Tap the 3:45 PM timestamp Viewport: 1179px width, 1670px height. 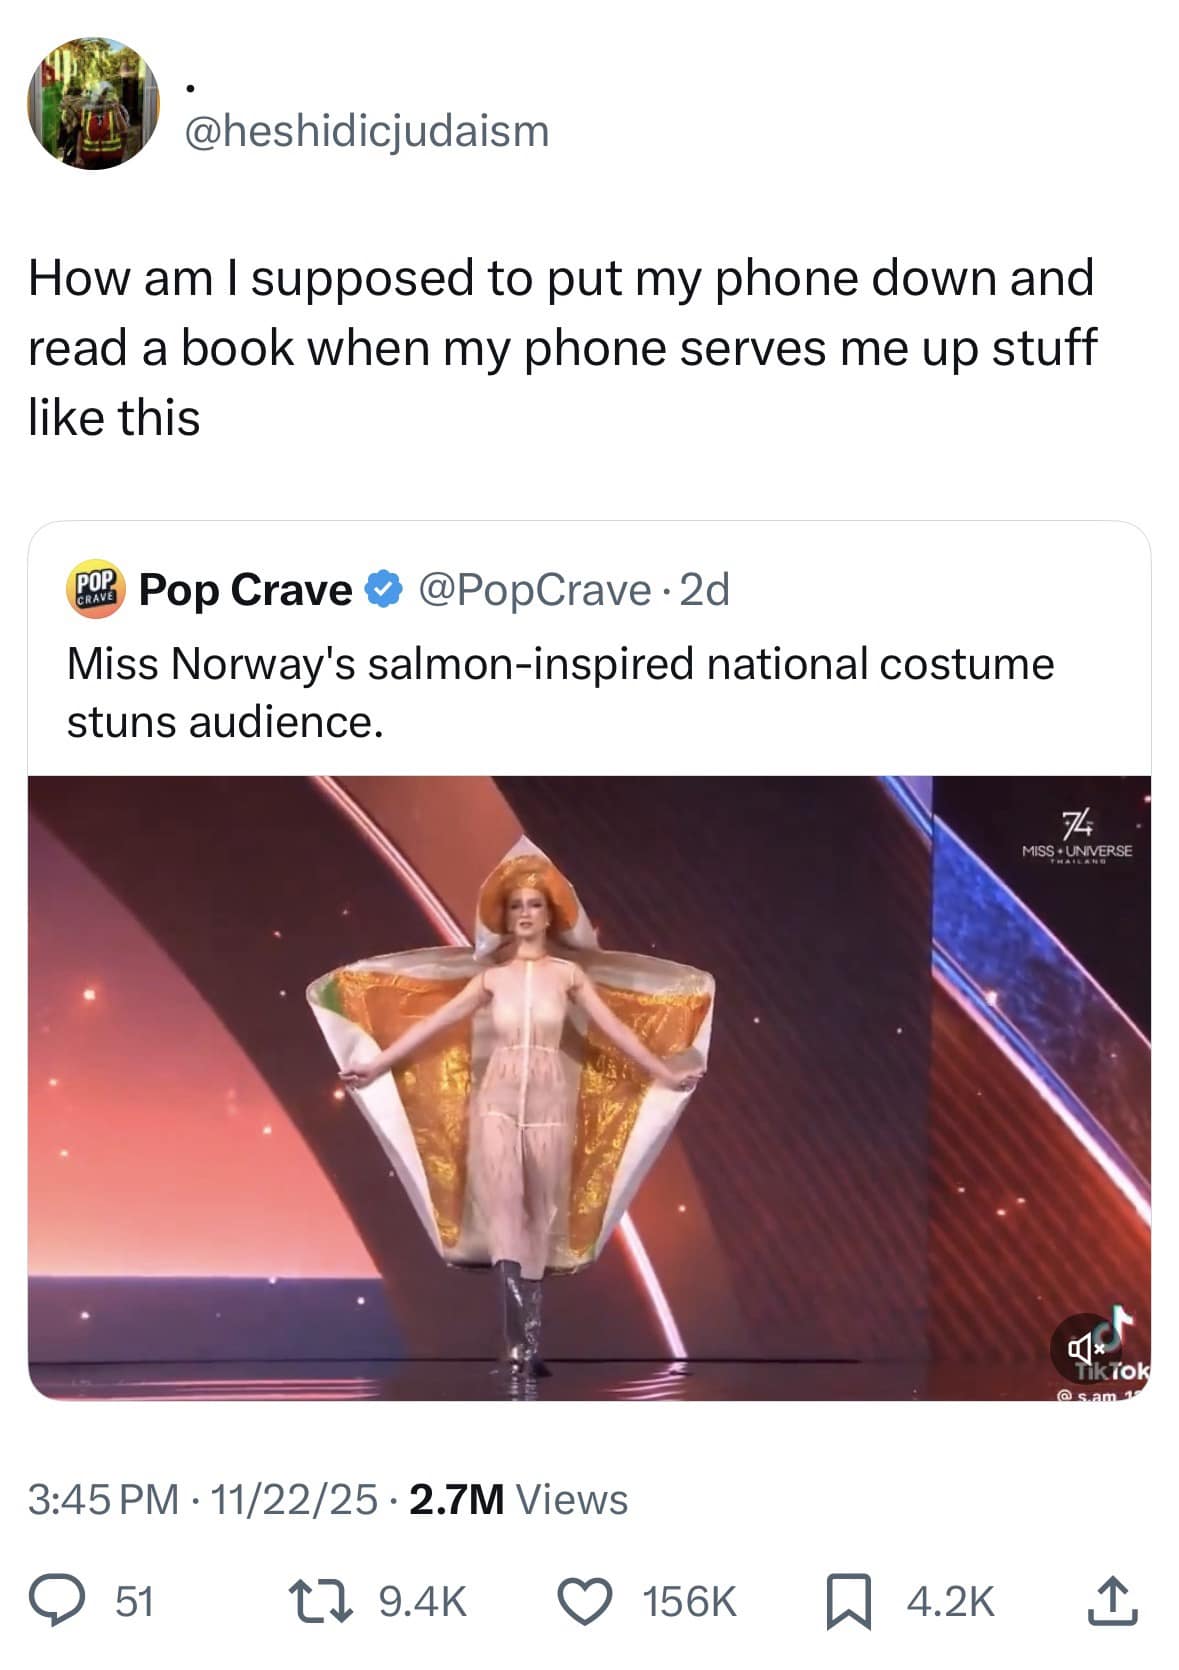[104, 1499]
